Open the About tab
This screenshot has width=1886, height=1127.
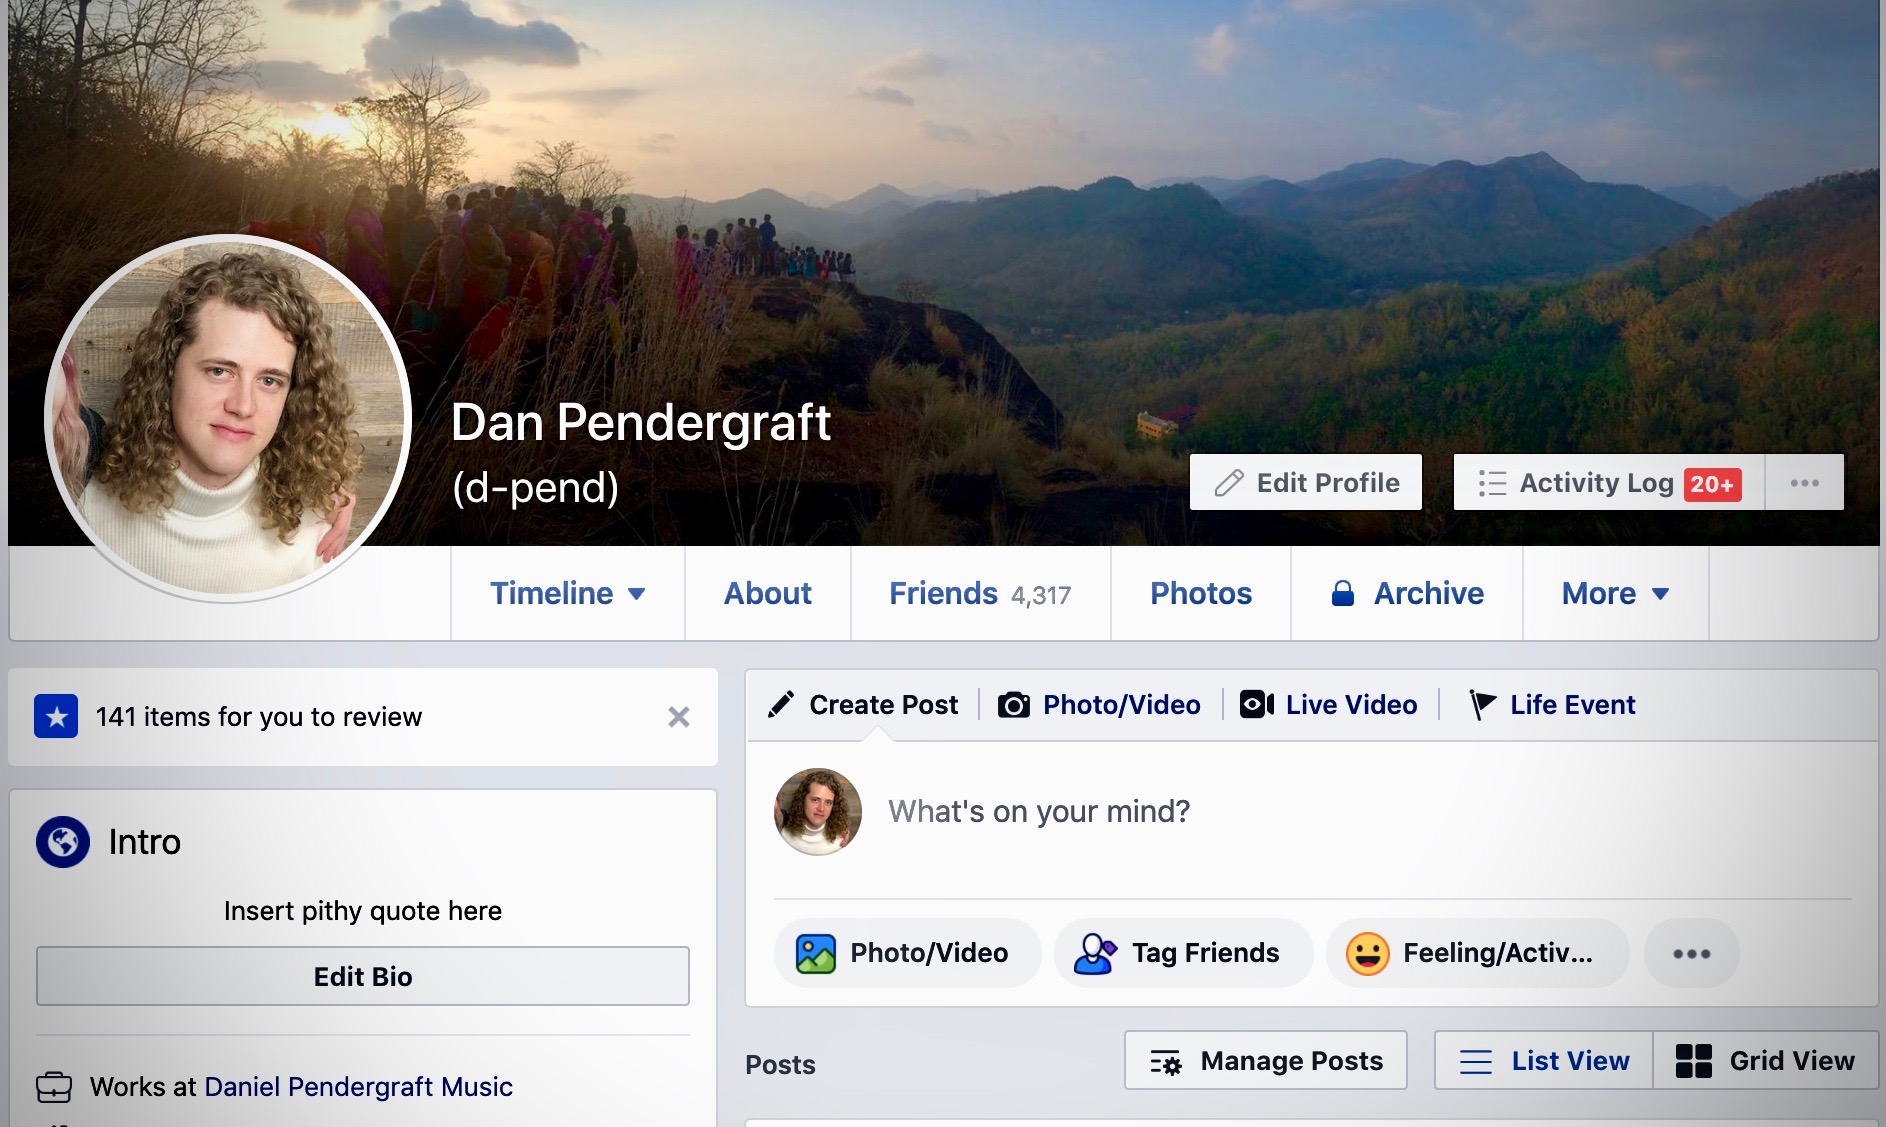[768, 593]
